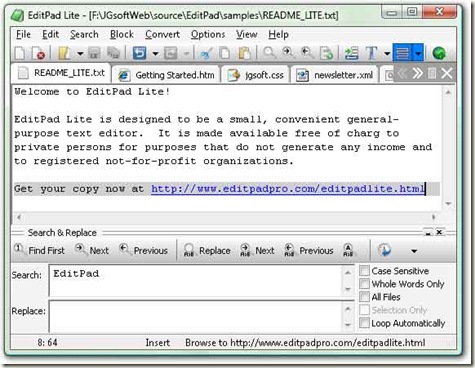
Task: Click the editor vertical scrollbar down arrow
Action: 448,204
